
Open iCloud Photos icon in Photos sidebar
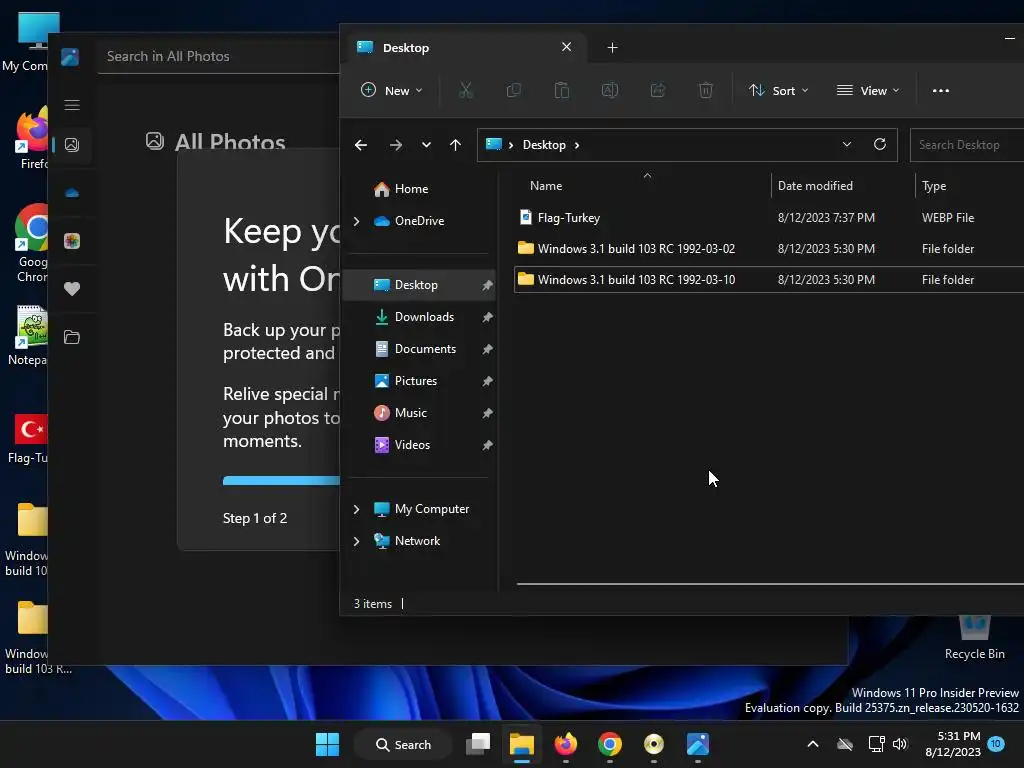coord(72,241)
